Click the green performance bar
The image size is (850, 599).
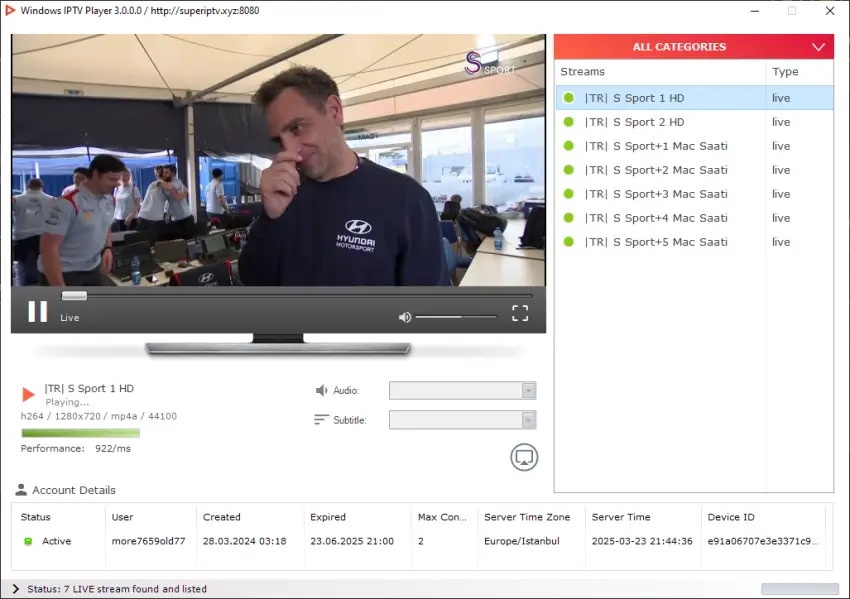click(x=80, y=433)
